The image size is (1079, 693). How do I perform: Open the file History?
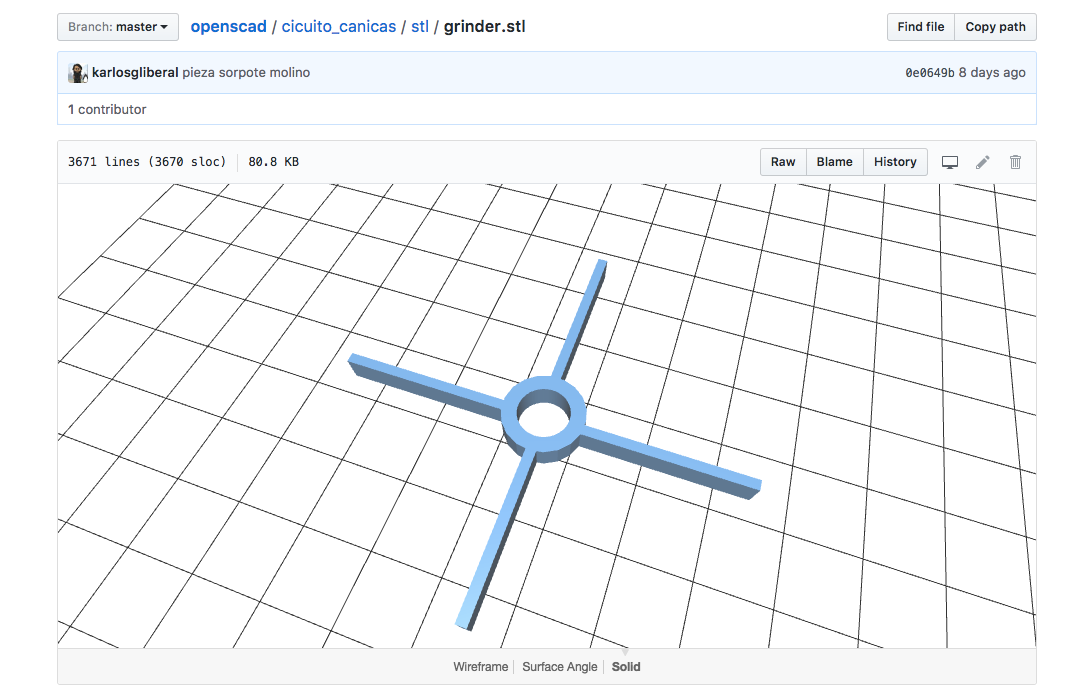pyautogui.click(x=895, y=162)
